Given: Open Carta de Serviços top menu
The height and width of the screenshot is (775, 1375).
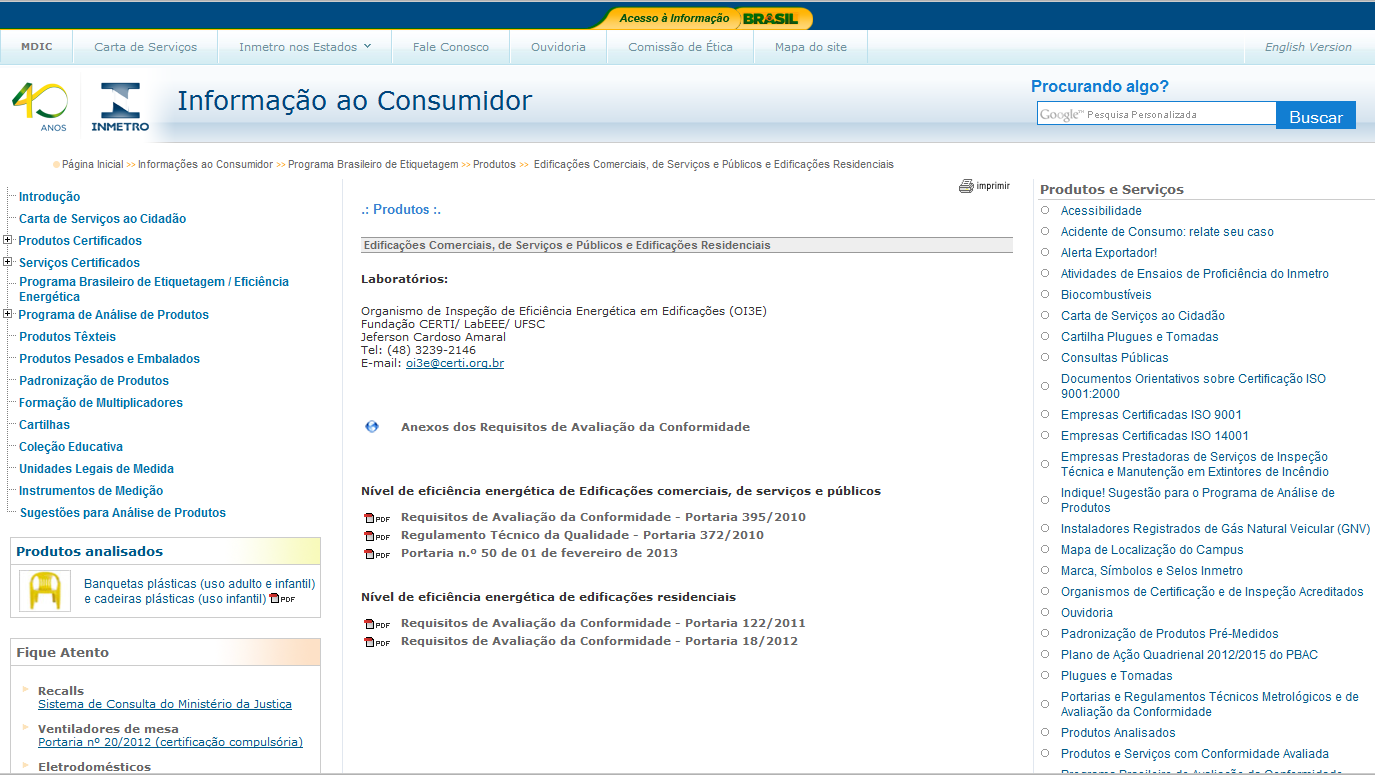Looking at the screenshot, I should pos(146,47).
